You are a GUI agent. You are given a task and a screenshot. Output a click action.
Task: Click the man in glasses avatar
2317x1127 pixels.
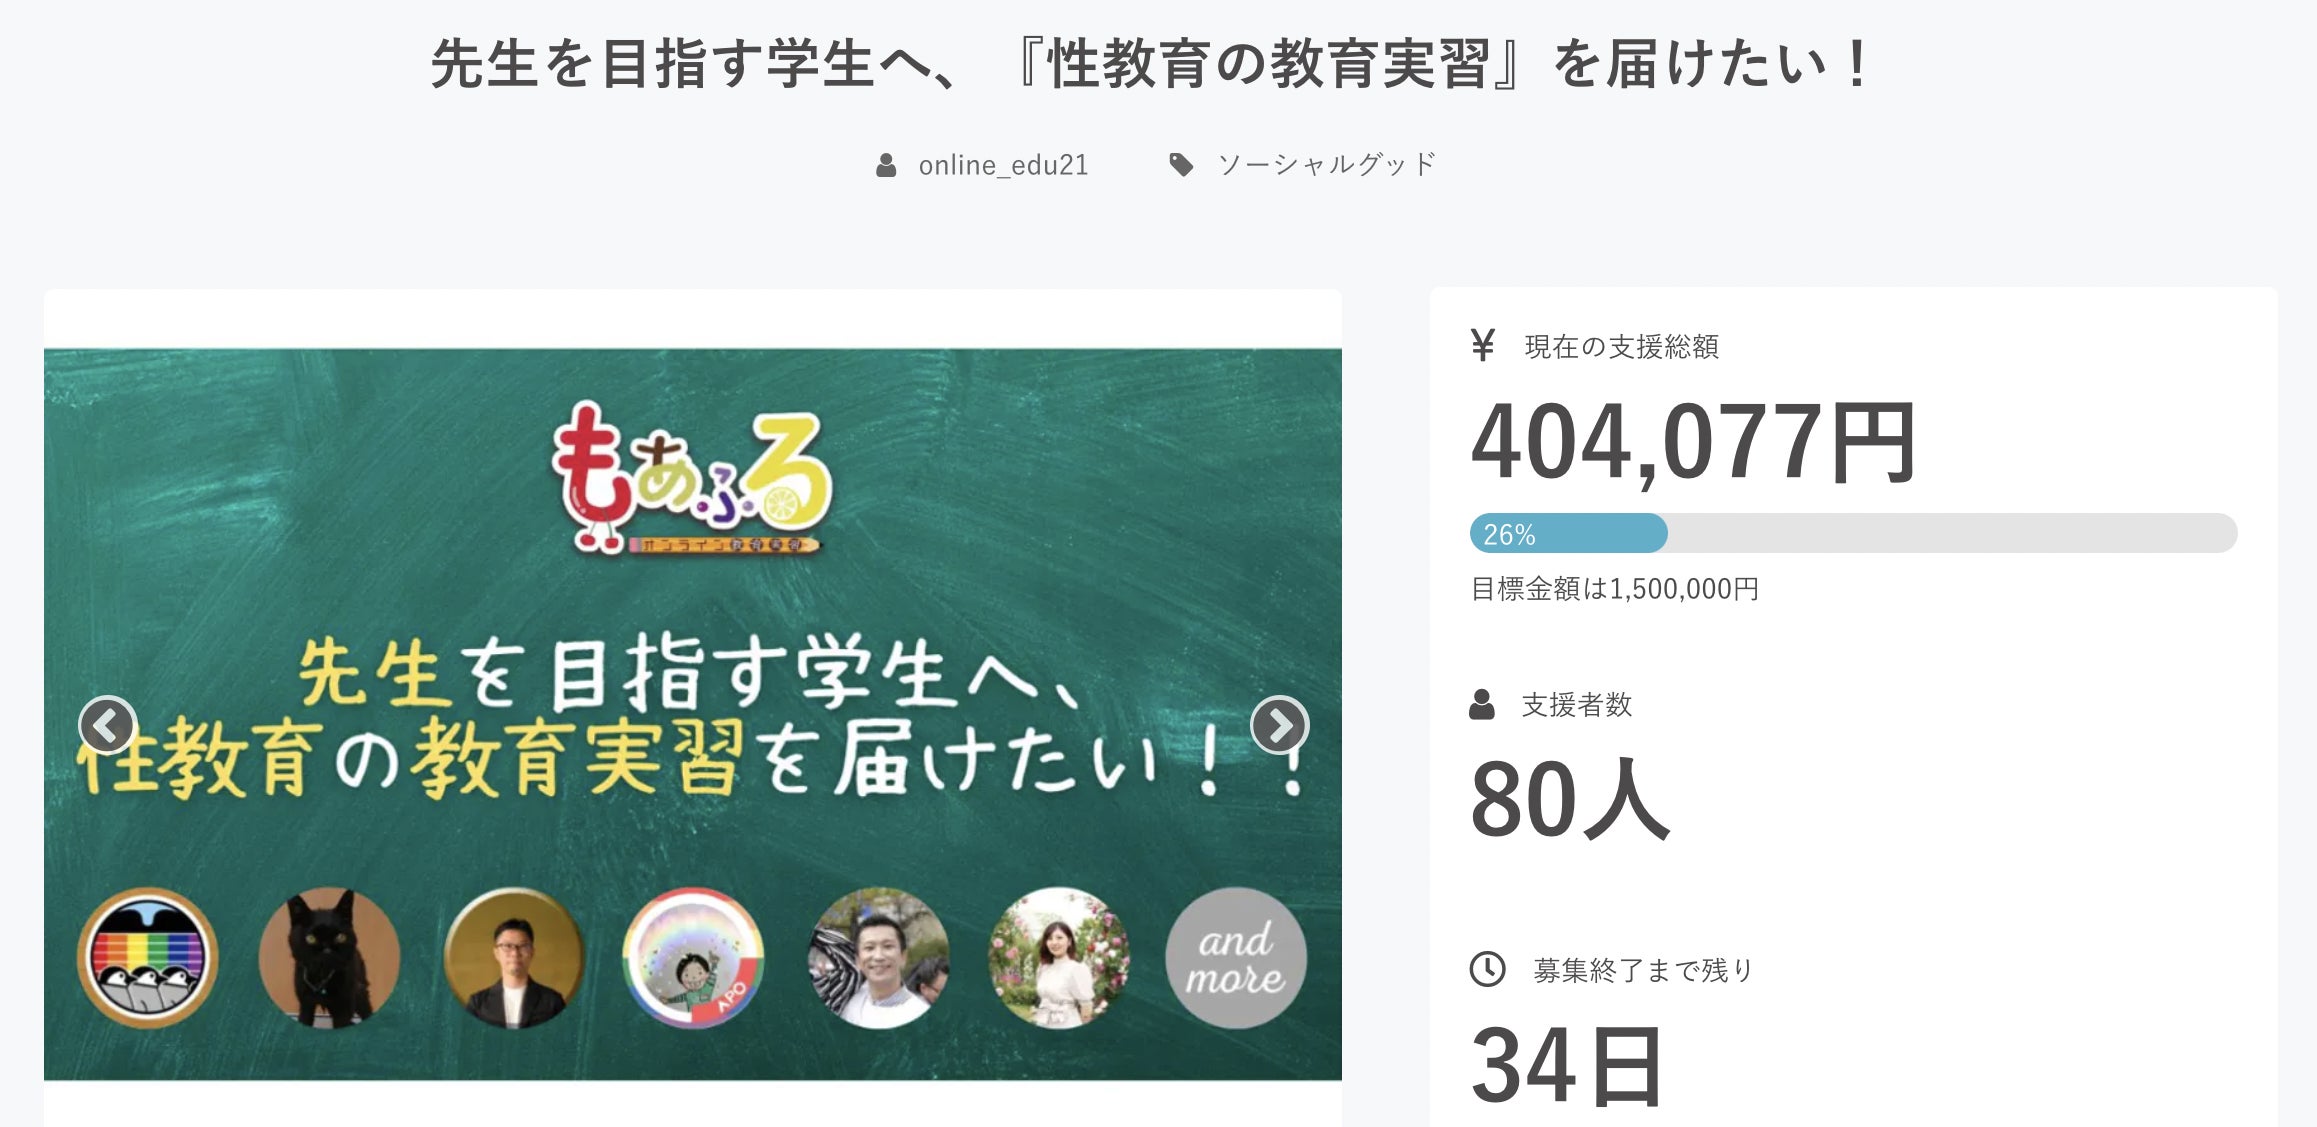tap(512, 957)
